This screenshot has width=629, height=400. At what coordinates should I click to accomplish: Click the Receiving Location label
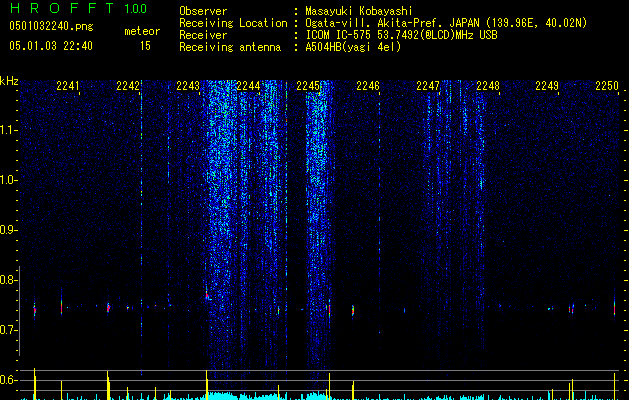(x=233, y=23)
